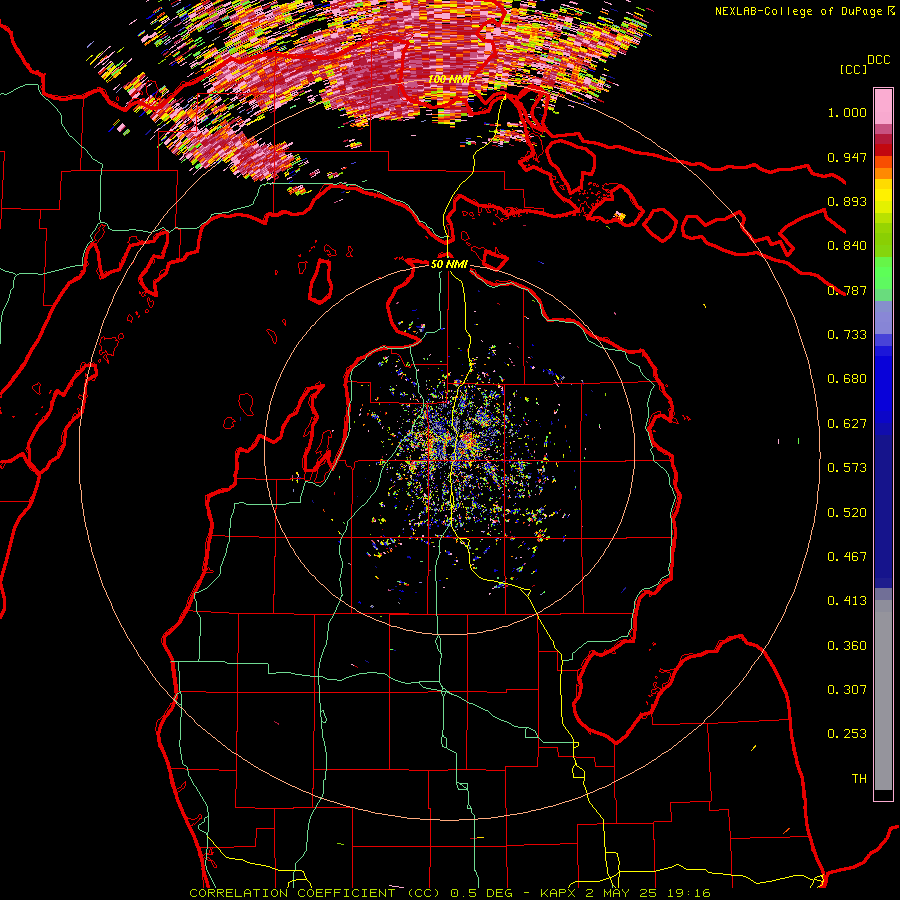The height and width of the screenshot is (900, 900).
Task: Select the 100 NMI range ring label
Action: point(449,79)
